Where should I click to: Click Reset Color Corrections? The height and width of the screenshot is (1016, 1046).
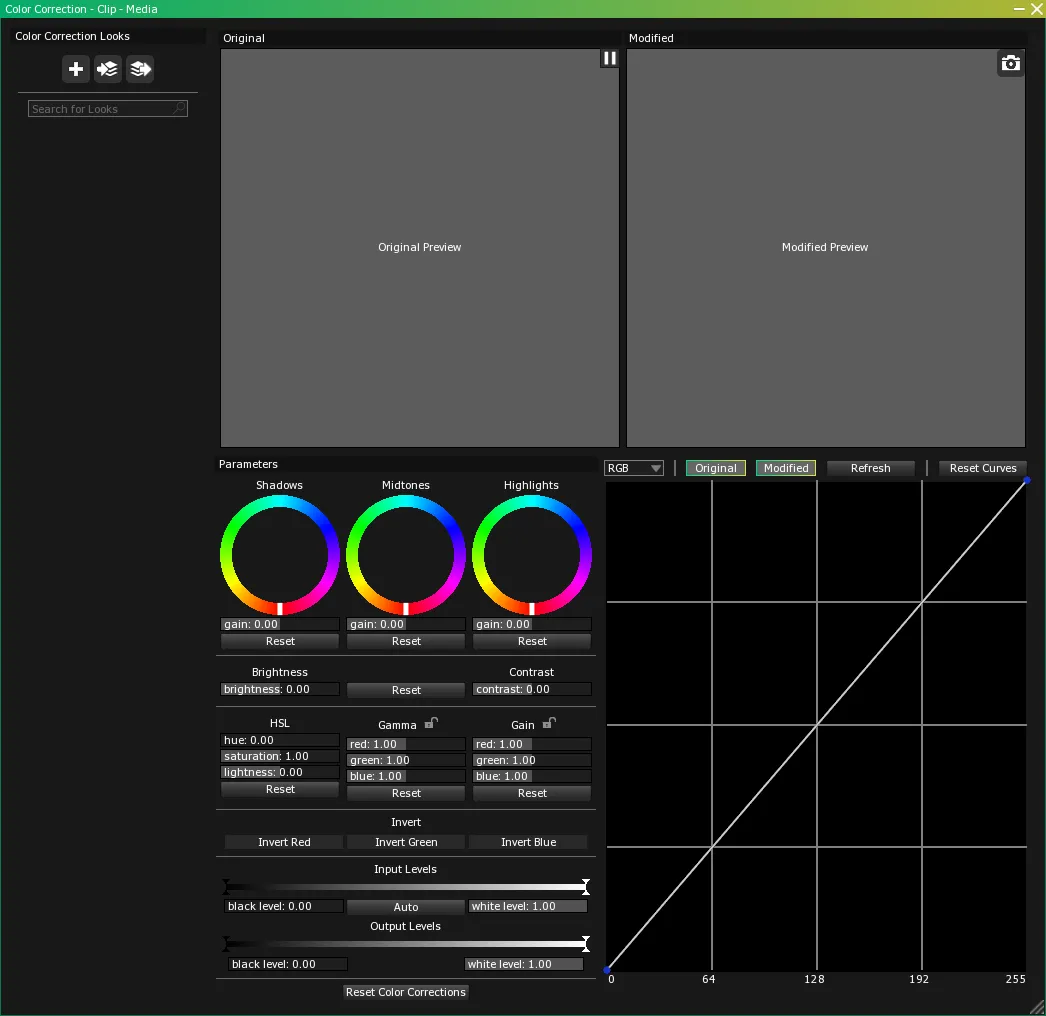(x=406, y=992)
